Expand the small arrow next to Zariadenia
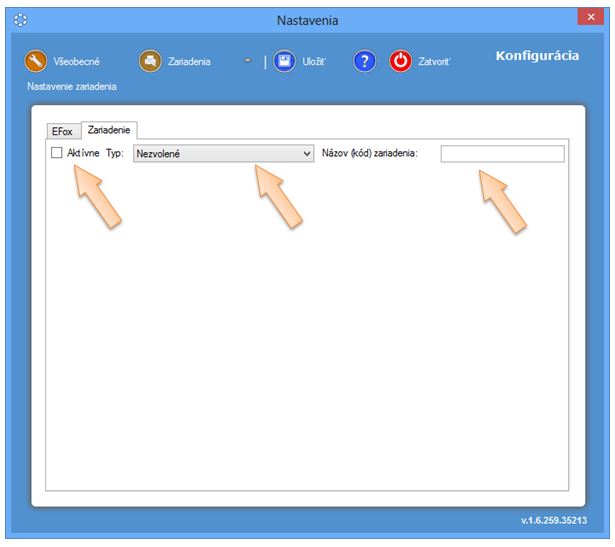 click(247, 60)
